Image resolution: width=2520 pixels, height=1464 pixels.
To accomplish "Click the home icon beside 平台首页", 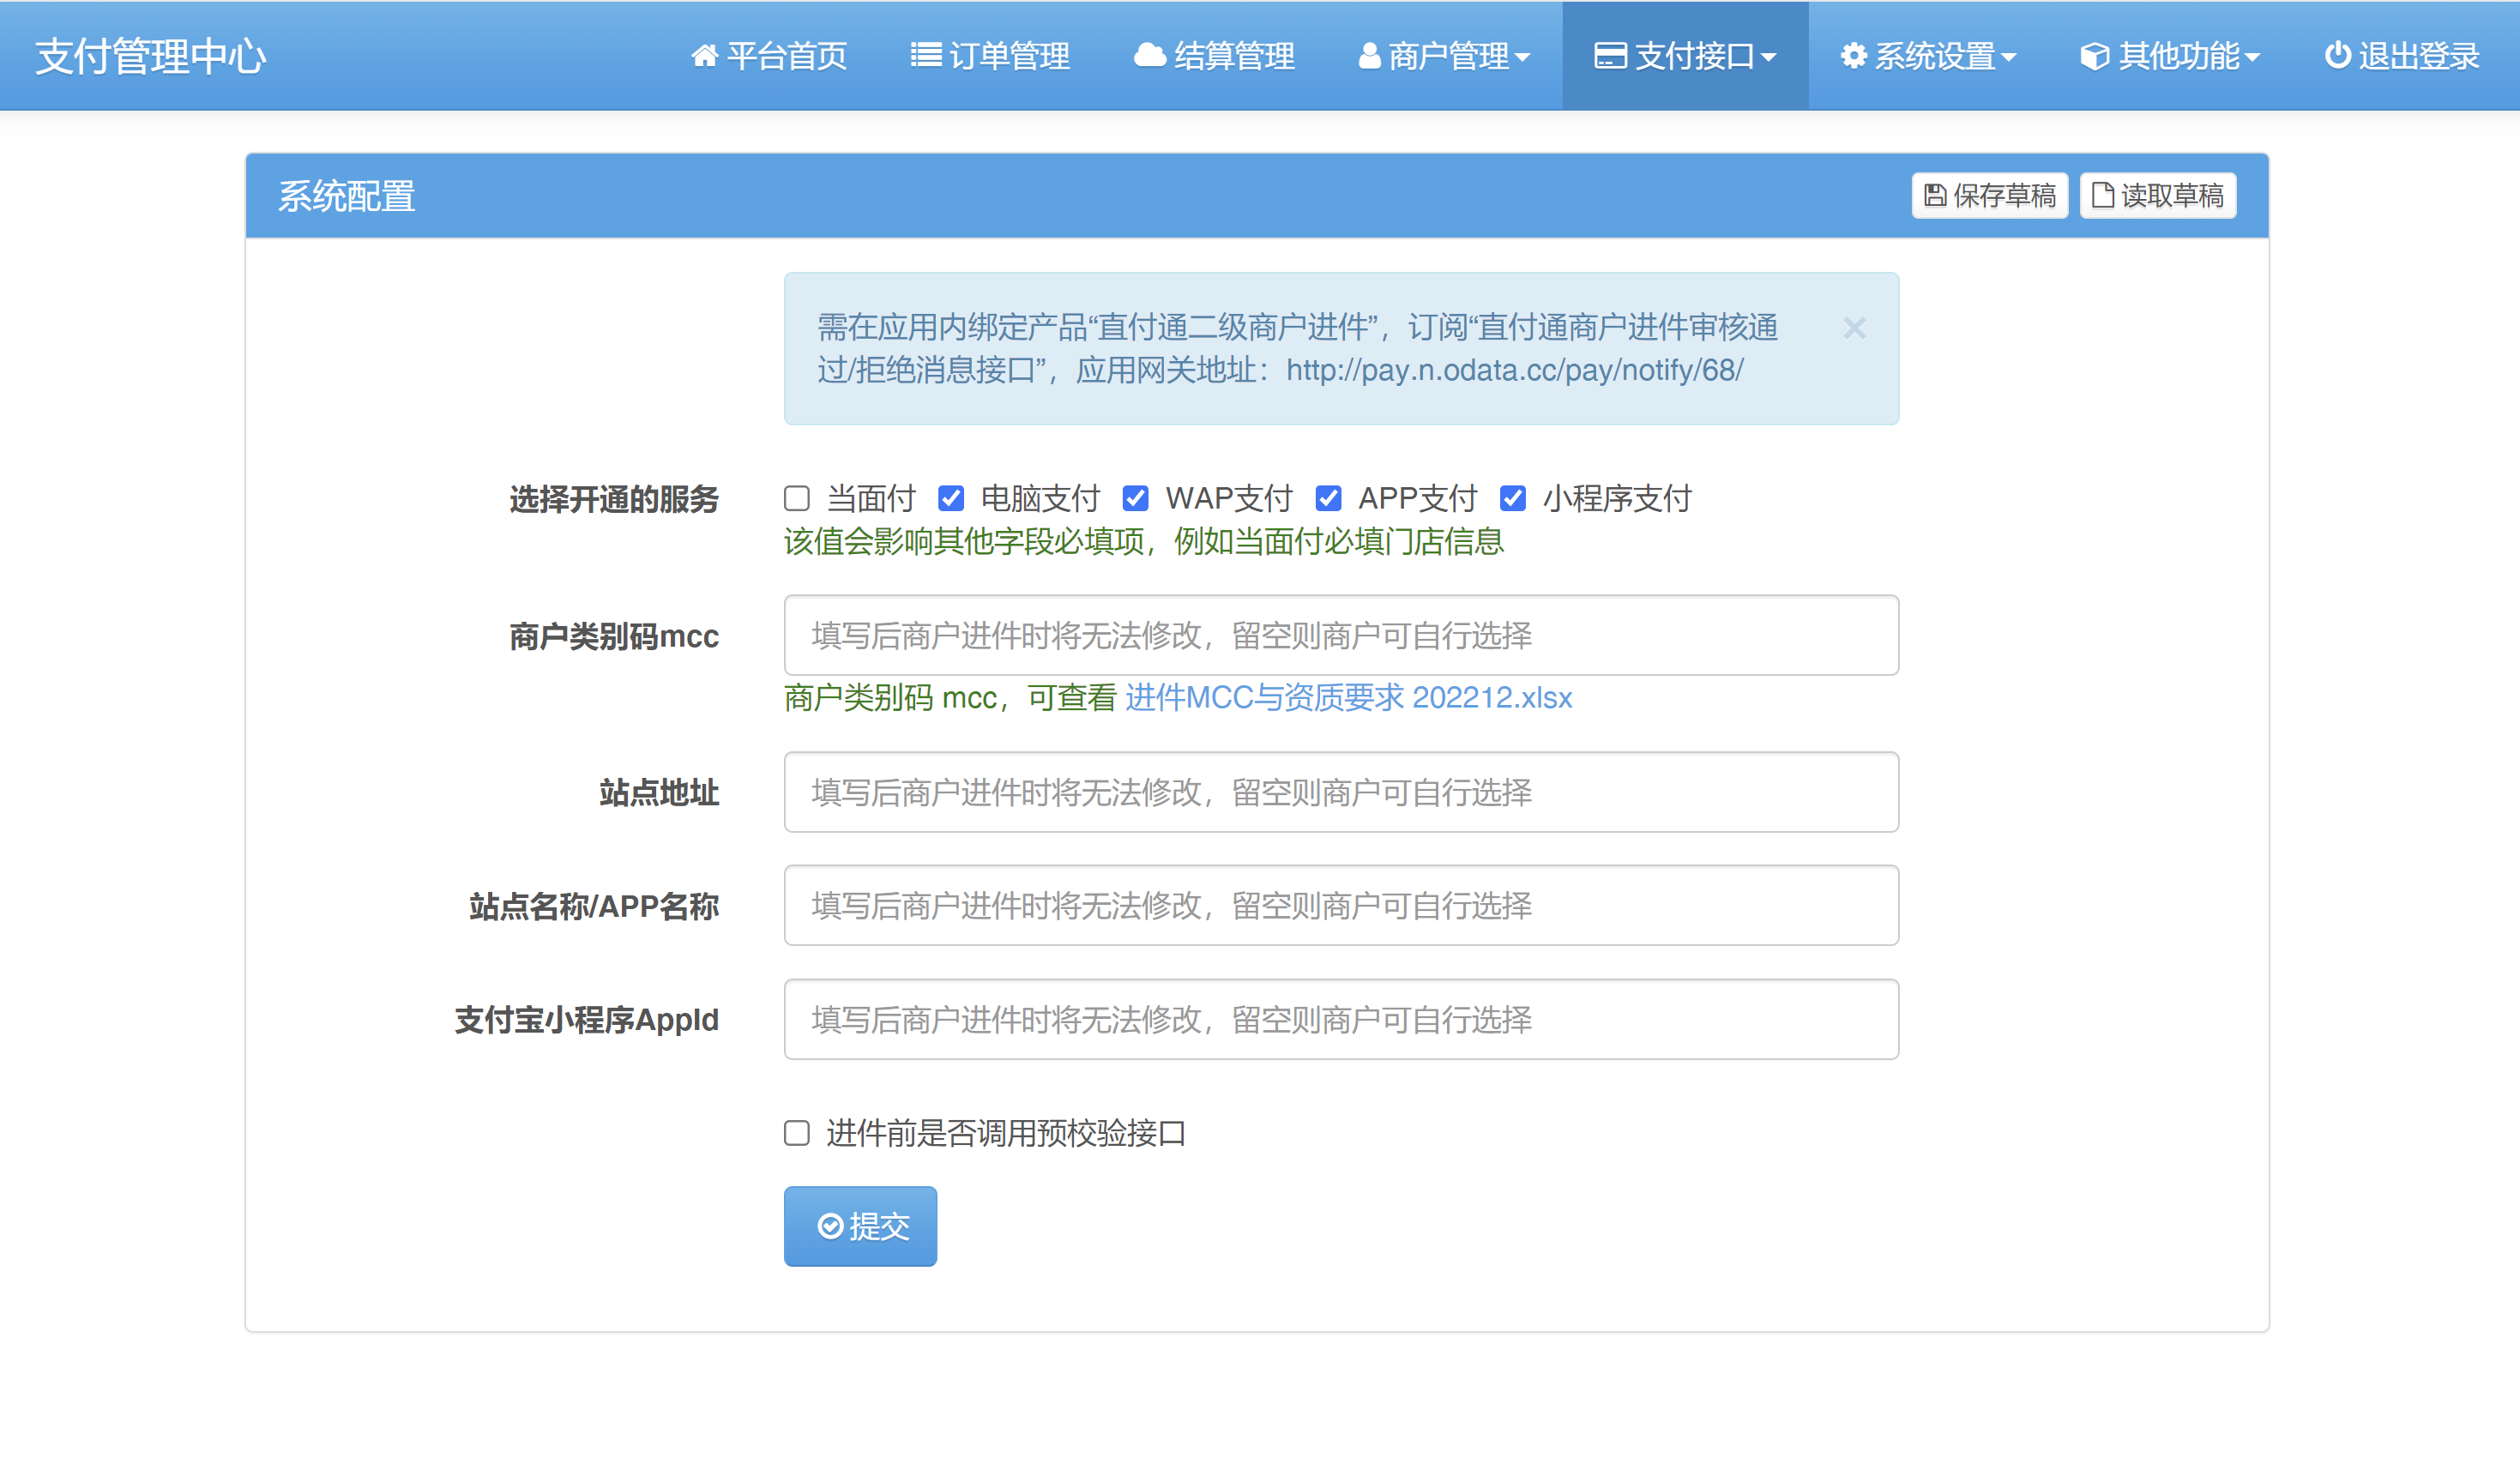I will 705,56.
